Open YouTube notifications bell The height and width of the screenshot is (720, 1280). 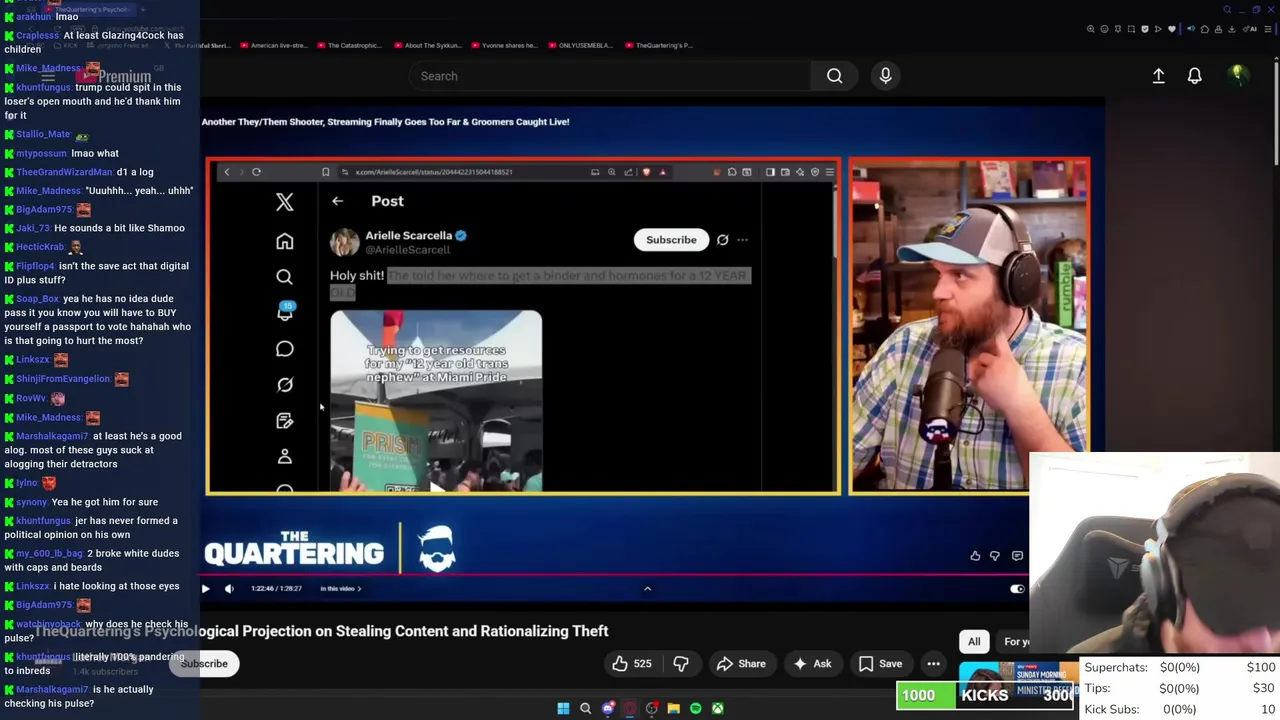click(1194, 76)
